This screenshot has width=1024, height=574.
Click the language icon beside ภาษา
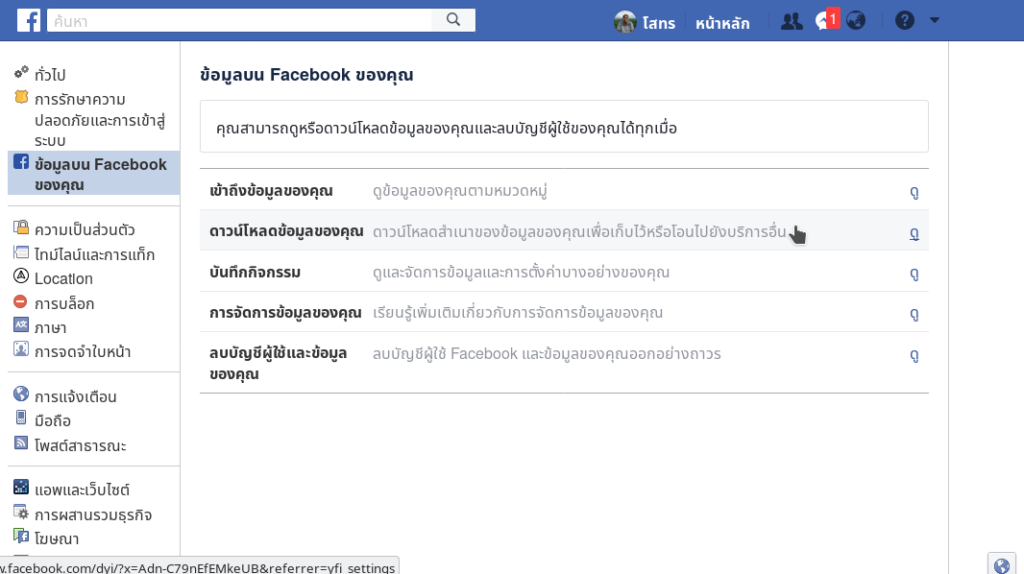point(21,325)
